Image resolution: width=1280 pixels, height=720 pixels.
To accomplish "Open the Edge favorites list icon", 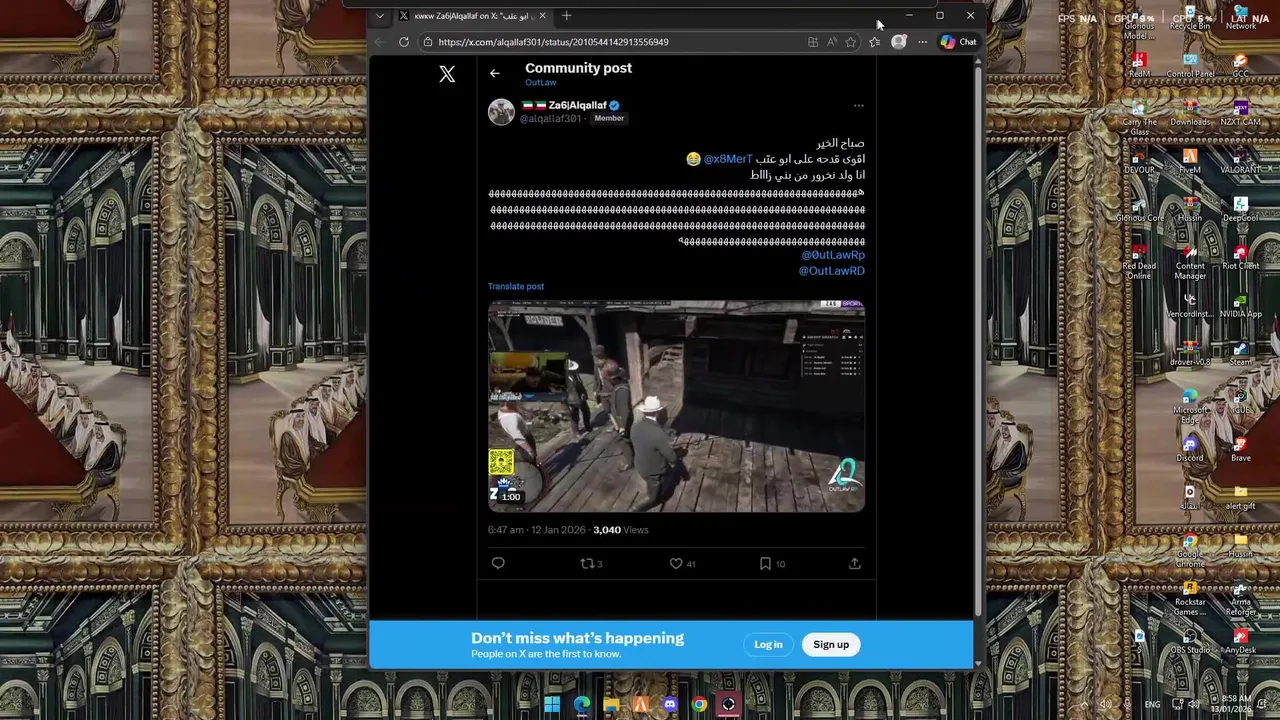I will [875, 42].
